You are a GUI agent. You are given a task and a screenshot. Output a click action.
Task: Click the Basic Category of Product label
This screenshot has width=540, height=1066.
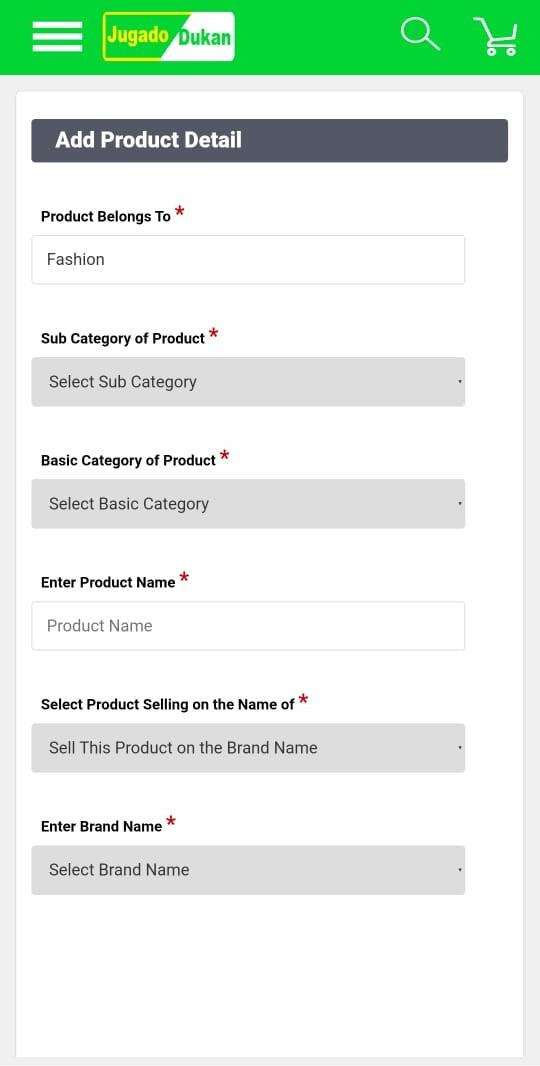(128, 460)
